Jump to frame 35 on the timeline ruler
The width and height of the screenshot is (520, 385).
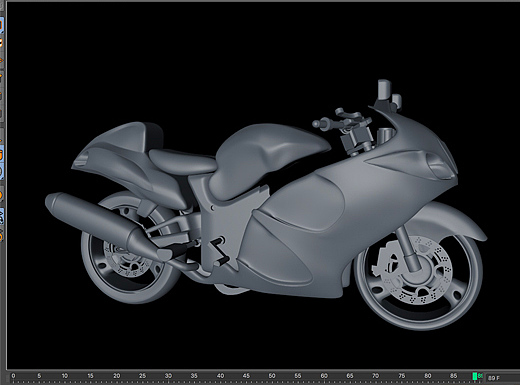click(x=194, y=376)
